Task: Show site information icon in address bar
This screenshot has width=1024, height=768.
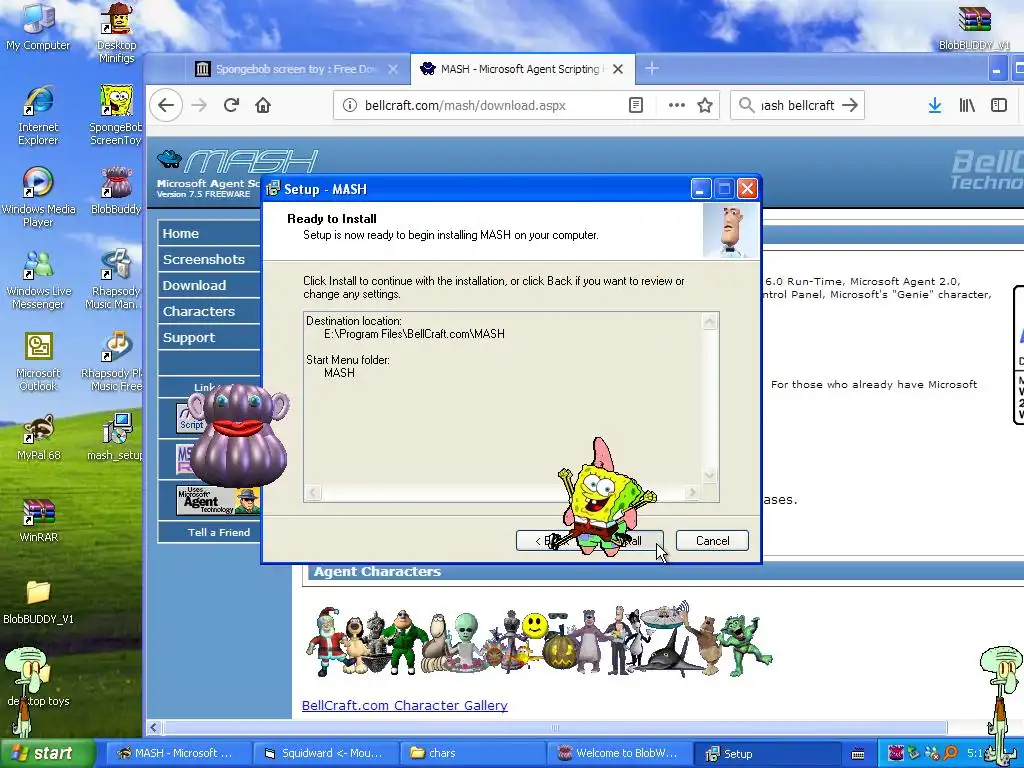Action: coord(349,105)
